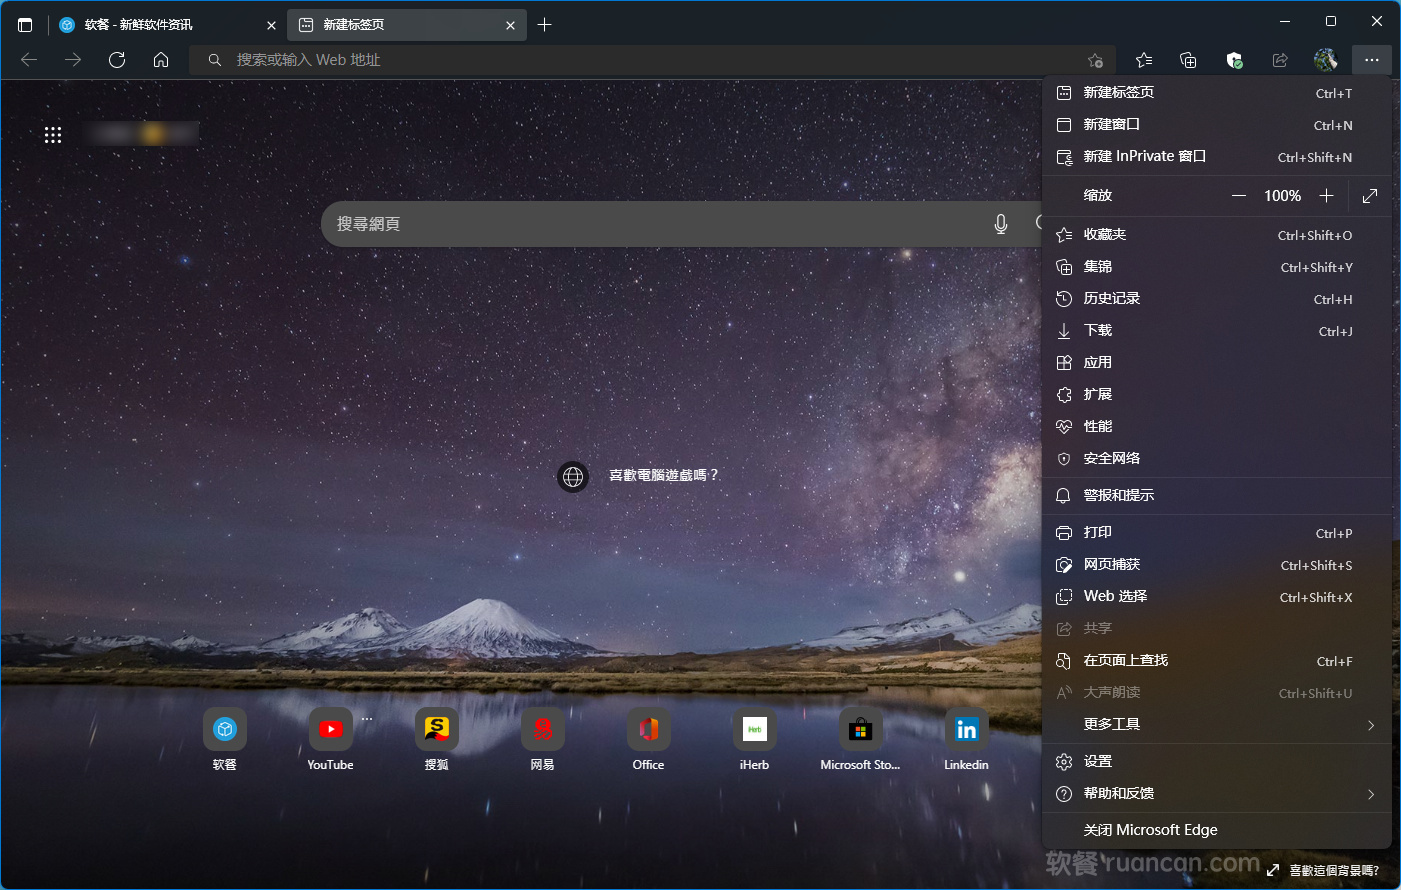Click the voice search microphone icon
The height and width of the screenshot is (890, 1401).
click(1000, 224)
